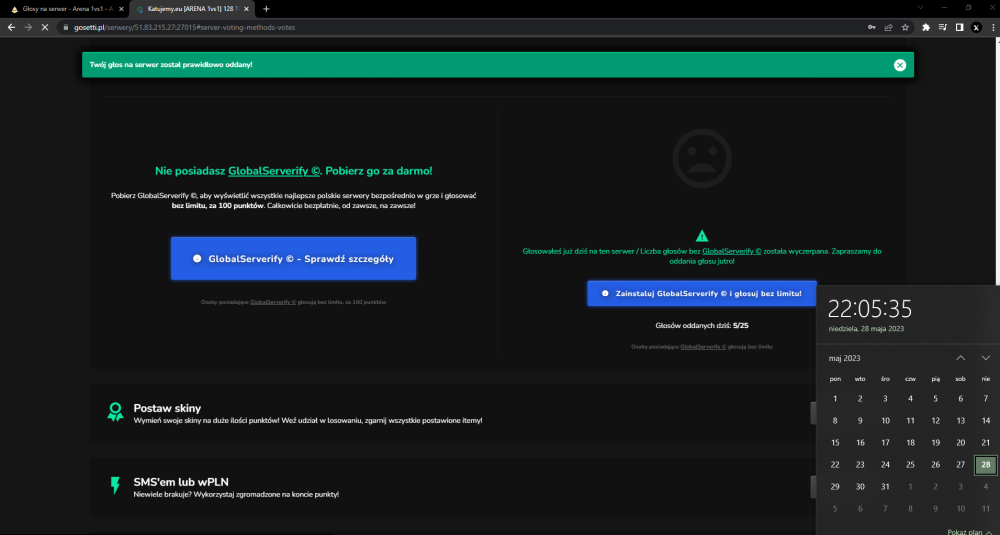Click the 22:05:35 clock display
This screenshot has height=535, width=1000.
(870, 309)
